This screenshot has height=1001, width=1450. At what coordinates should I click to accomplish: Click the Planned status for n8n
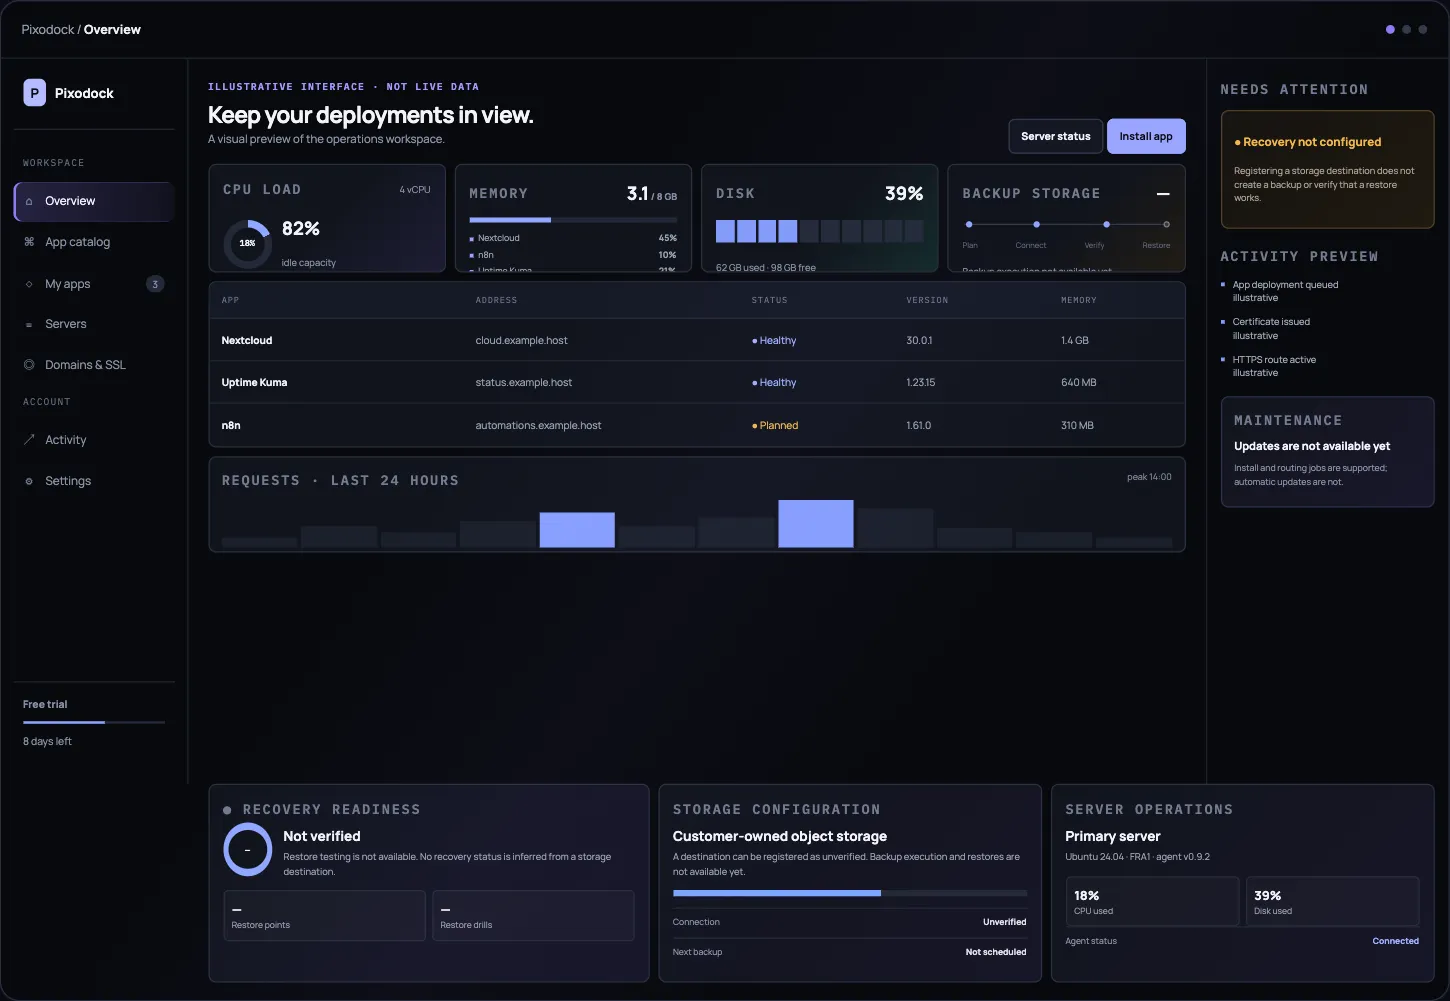coord(775,426)
